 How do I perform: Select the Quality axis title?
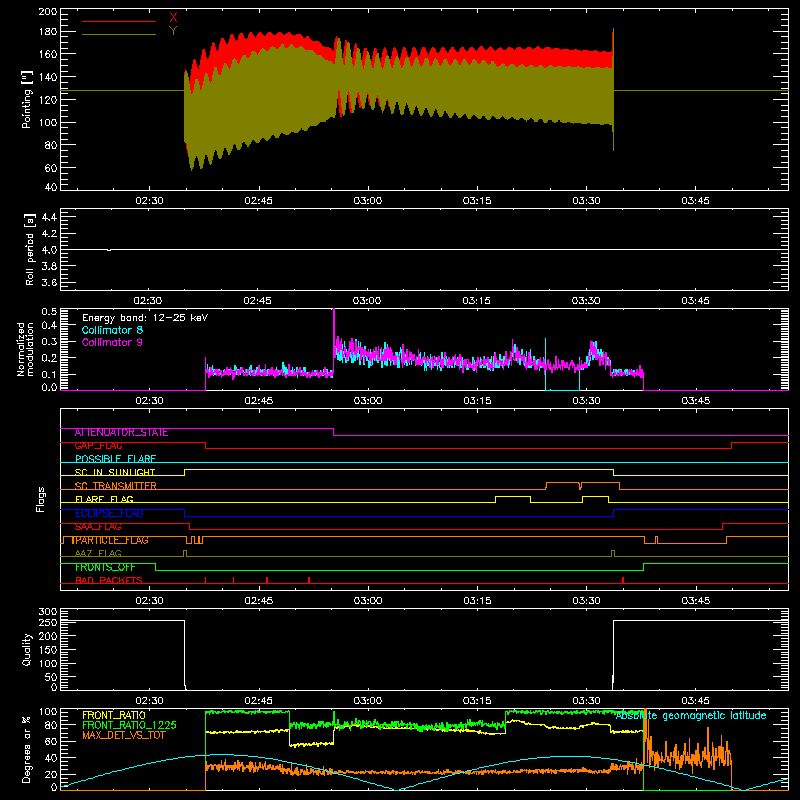tap(27, 649)
